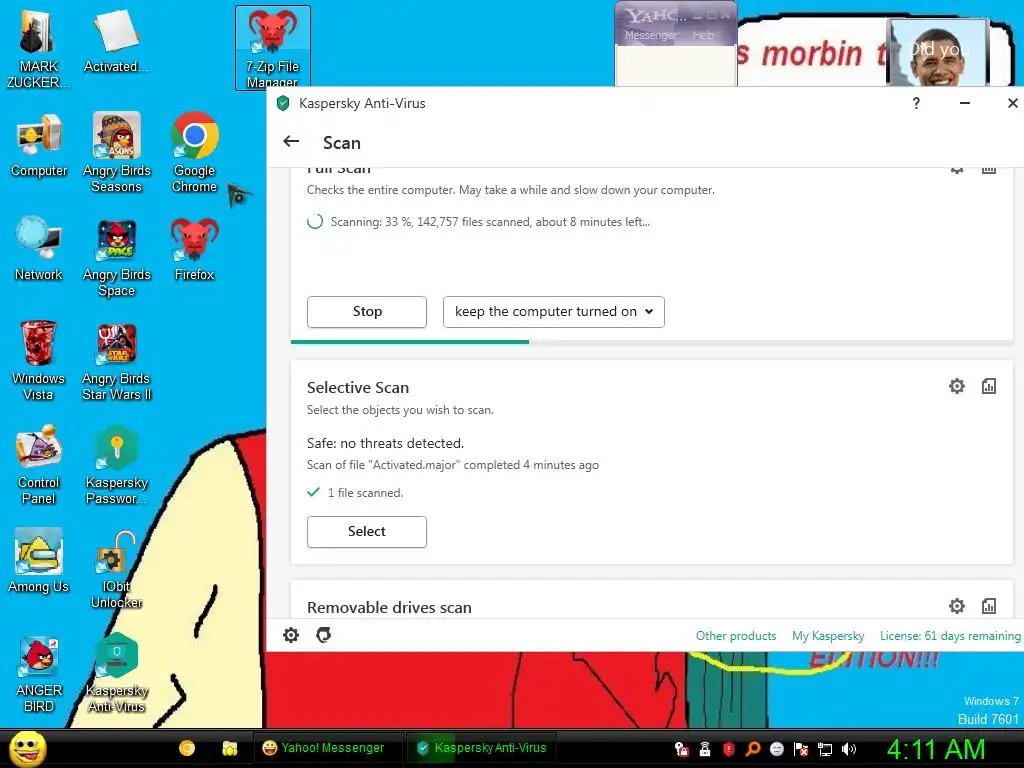Open Removable drives scan settings gear

(957, 606)
